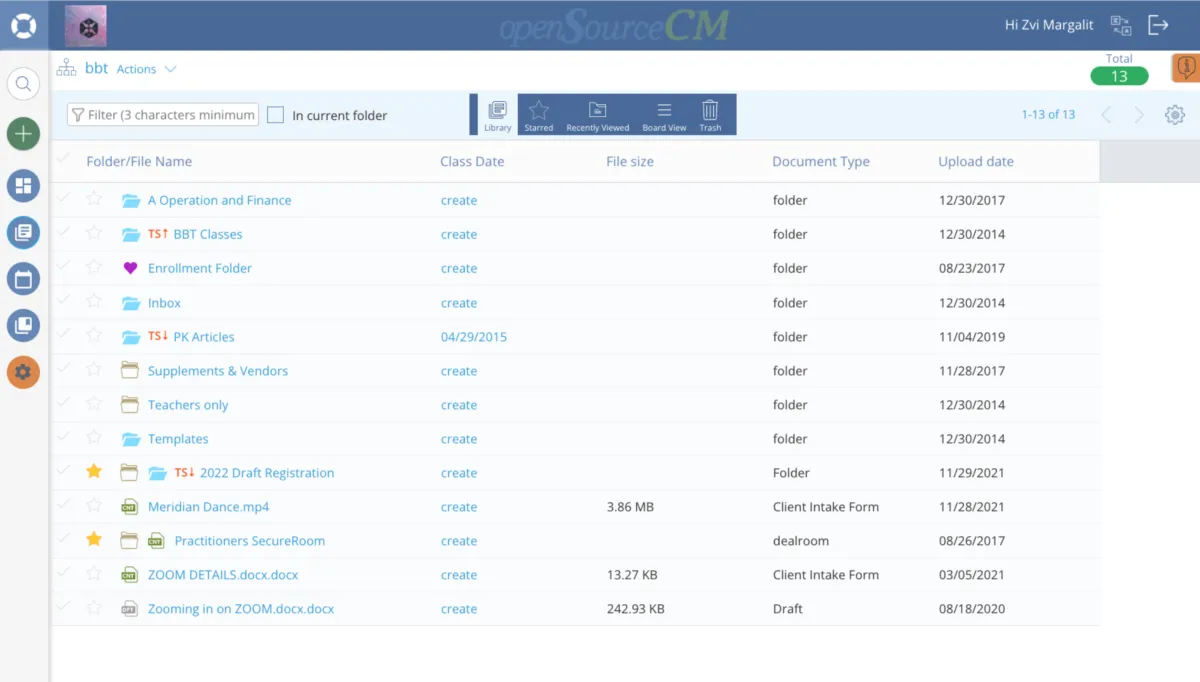The width and height of the screenshot is (1200, 682).
Task: Open the search magnifier in the sidebar
Action: point(23,84)
